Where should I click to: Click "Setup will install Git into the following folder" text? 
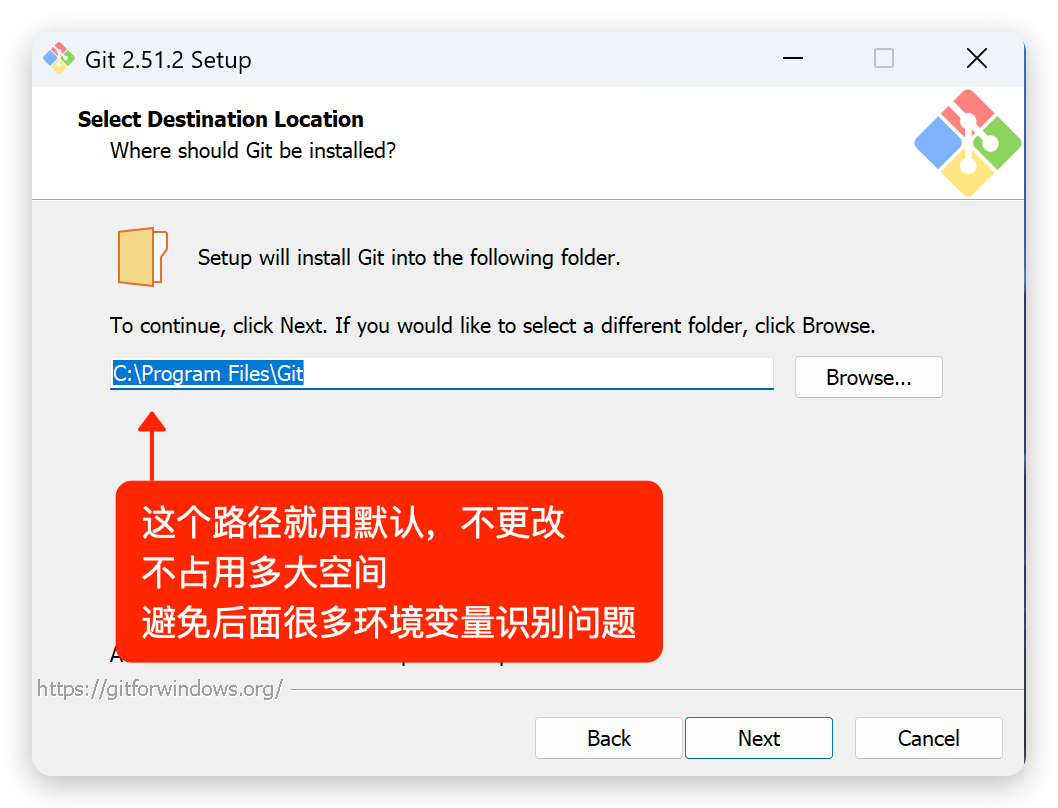click(x=409, y=258)
